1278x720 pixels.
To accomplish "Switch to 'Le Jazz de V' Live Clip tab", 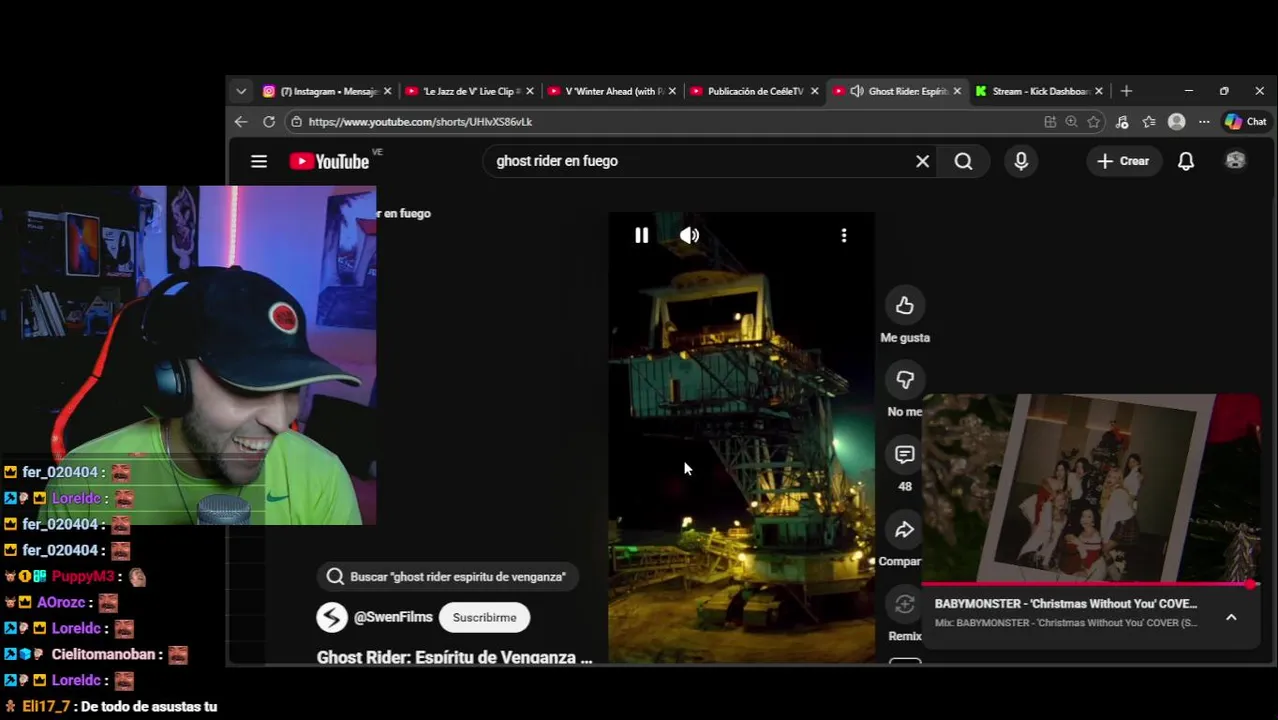I will pos(468,91).
